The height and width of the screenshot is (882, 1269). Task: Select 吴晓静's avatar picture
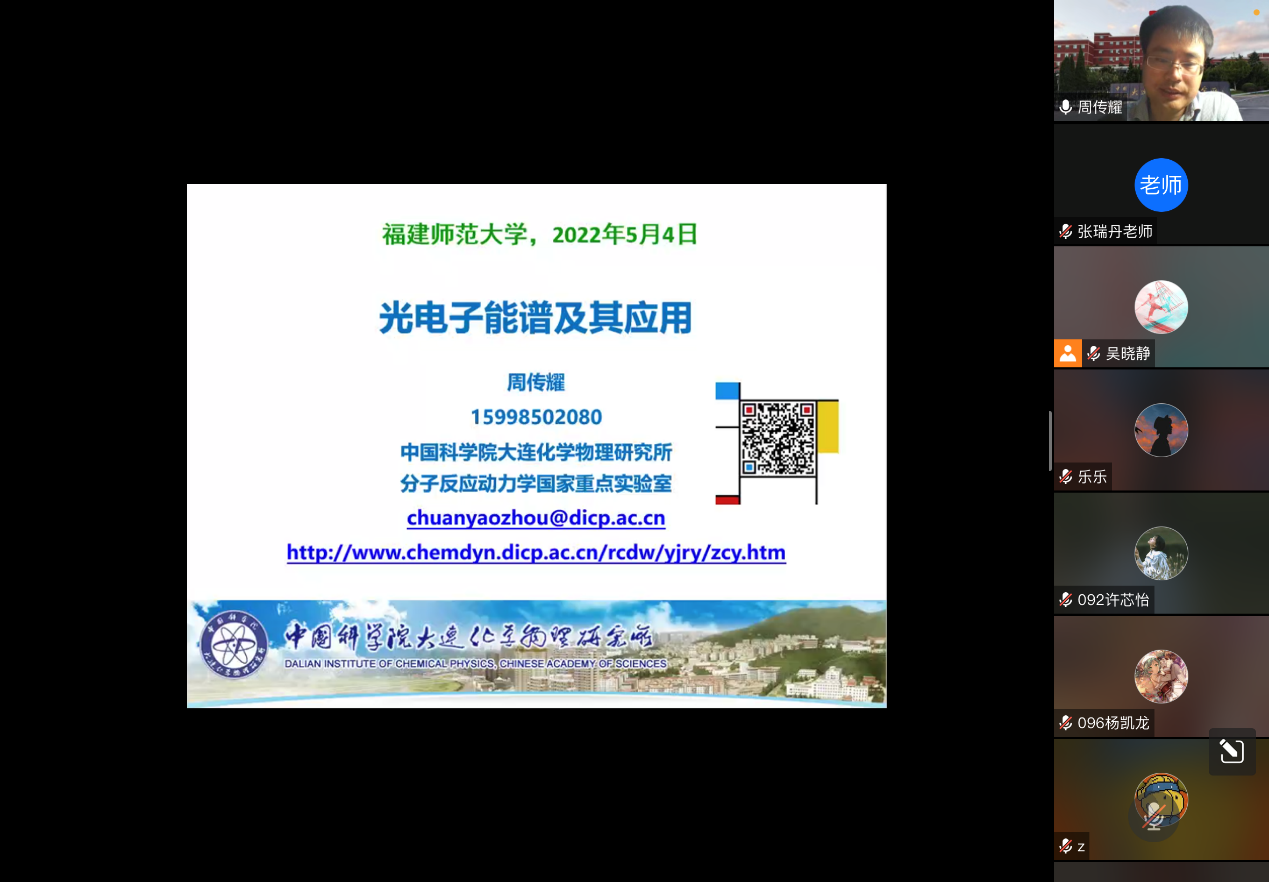[x=1161, y=307]
